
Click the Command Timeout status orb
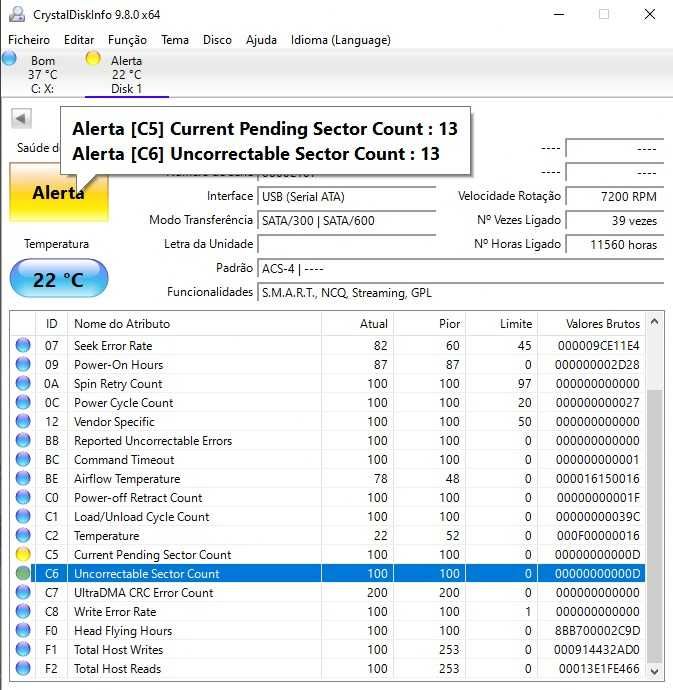(23, 459)
